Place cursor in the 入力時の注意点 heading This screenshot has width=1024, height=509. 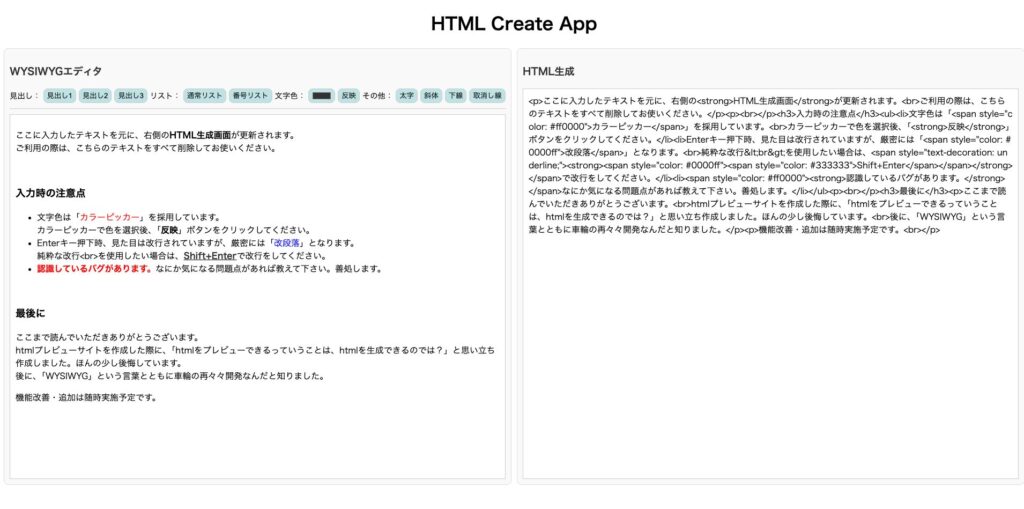coord(50,192)
